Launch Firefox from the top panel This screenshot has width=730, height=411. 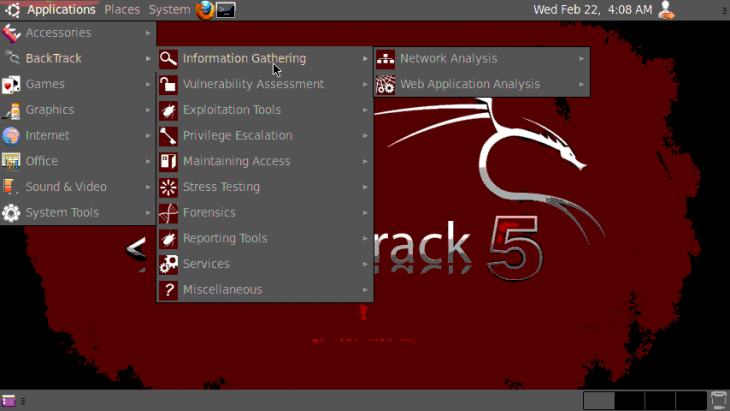205,10
